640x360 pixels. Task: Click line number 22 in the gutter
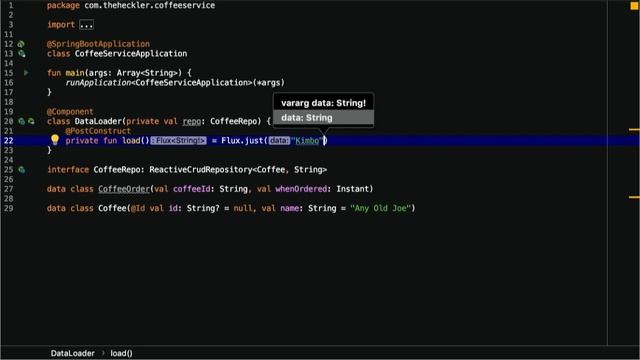[x=9, y=141]
